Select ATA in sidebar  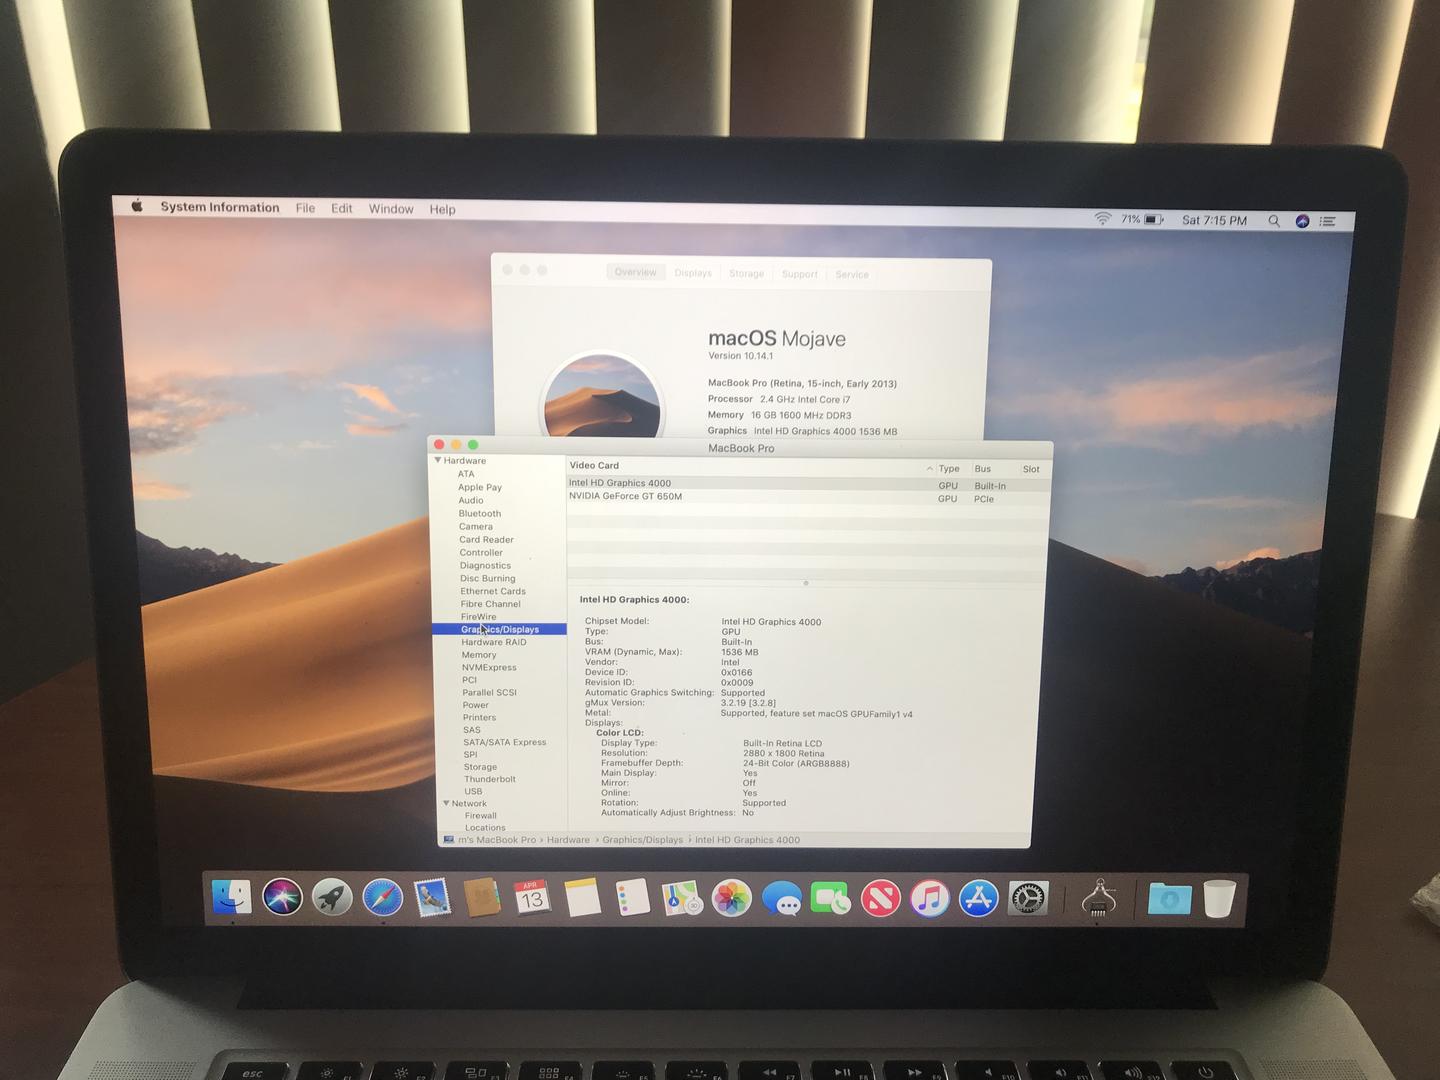pyautogui.click(x=466, y=474)
